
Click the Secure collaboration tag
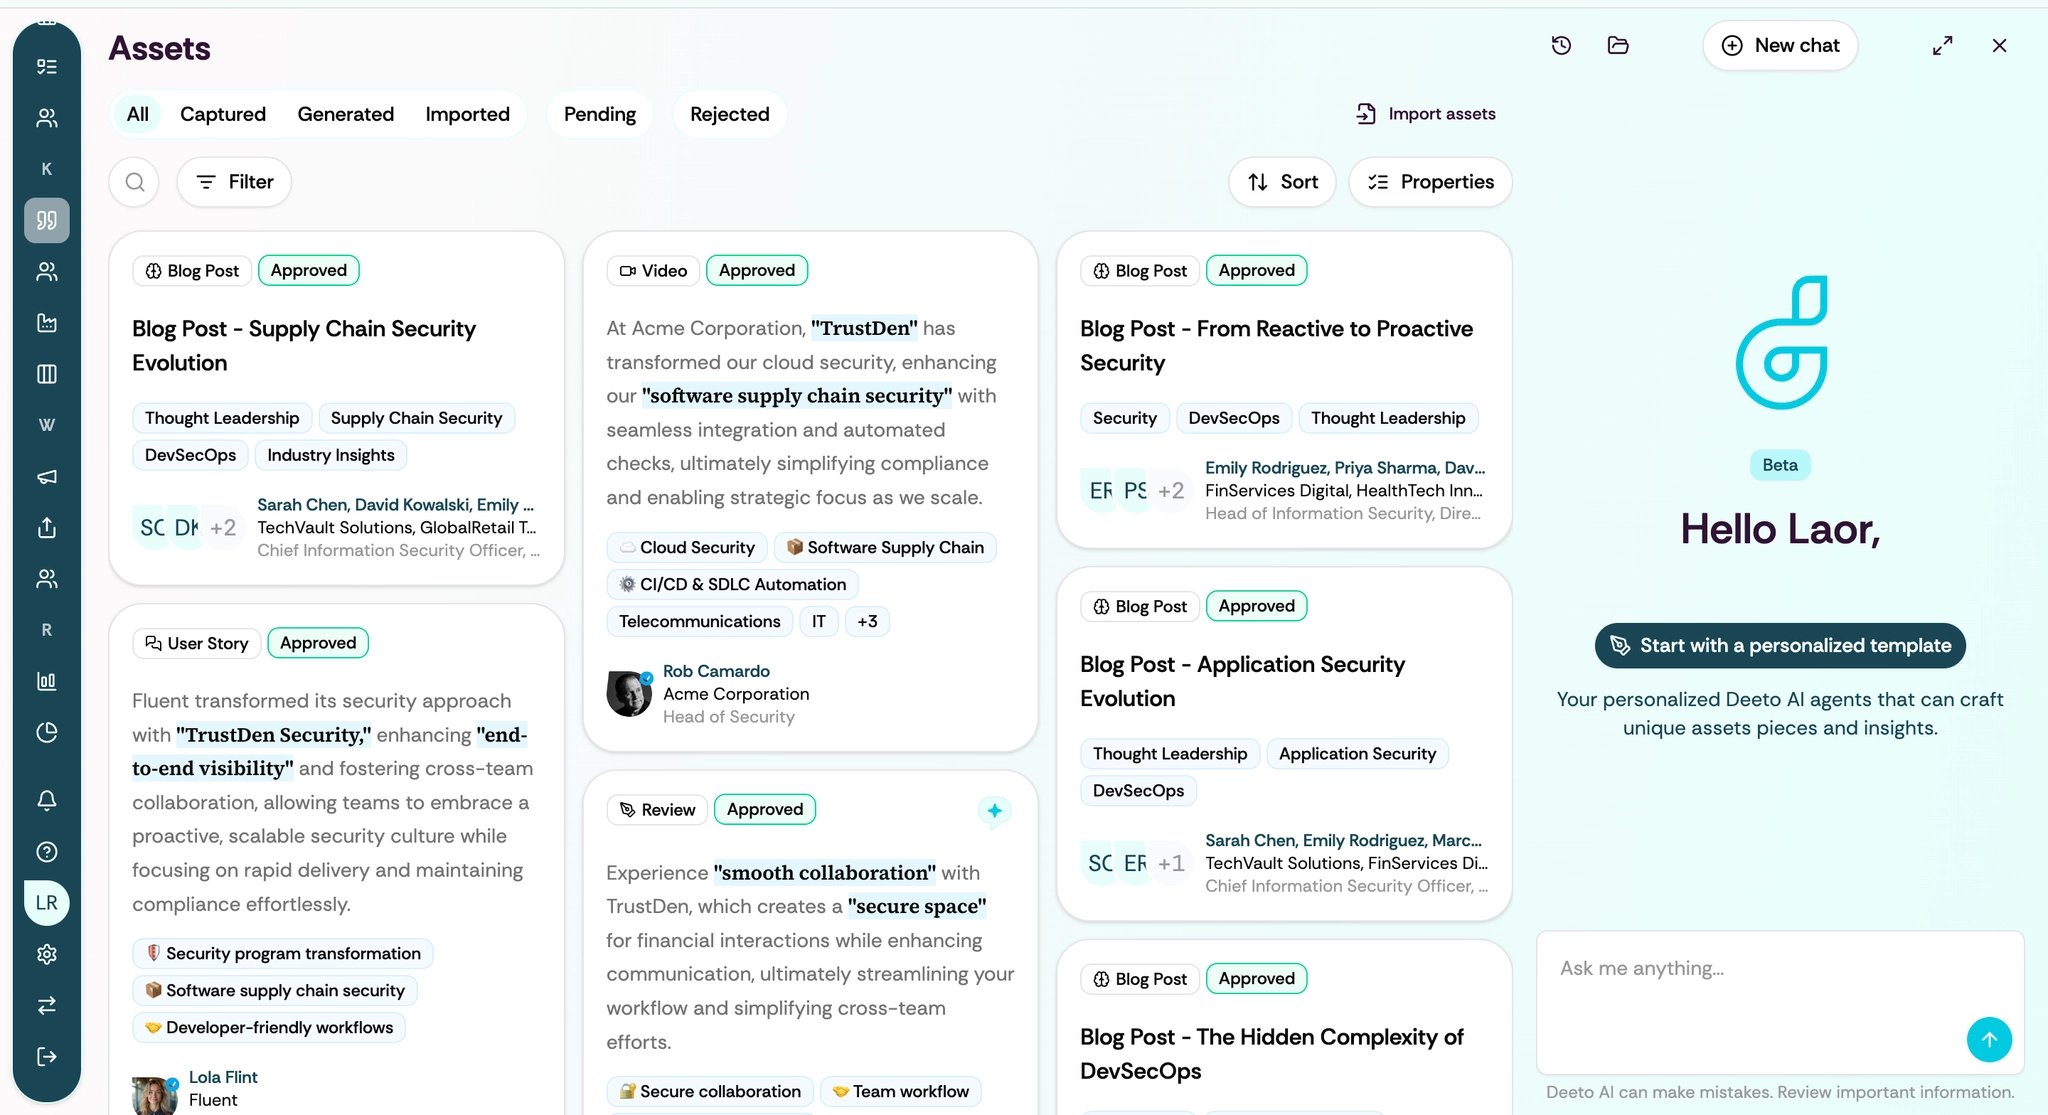(x=710, y=1092)
